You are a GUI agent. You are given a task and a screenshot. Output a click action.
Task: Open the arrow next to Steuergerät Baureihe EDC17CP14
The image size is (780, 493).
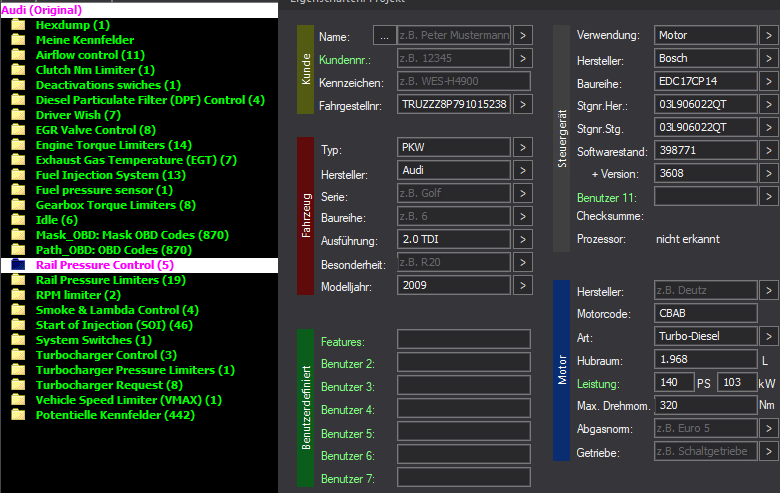(769, 81)
